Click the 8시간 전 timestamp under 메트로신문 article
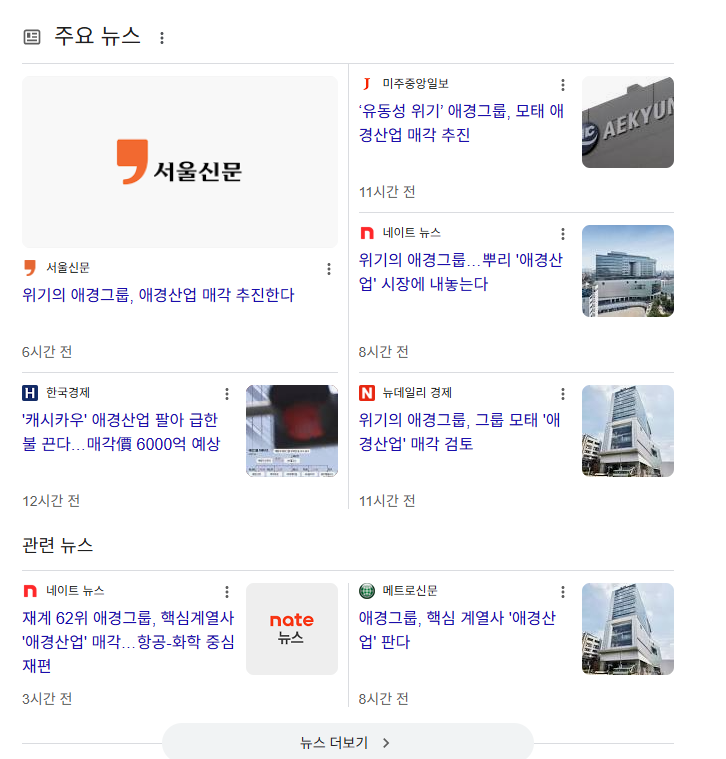Screen dimensions: 726x759 tap(383, 699)
